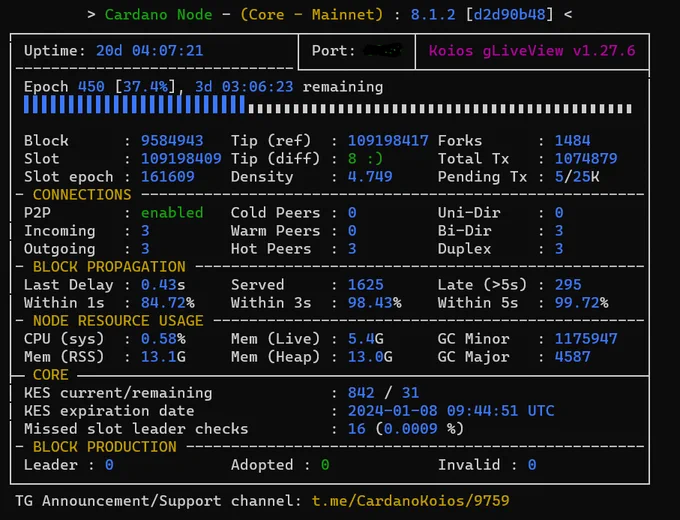Select the Hot Peers value 3
This screenshot has height=520, width=680.
352,249
